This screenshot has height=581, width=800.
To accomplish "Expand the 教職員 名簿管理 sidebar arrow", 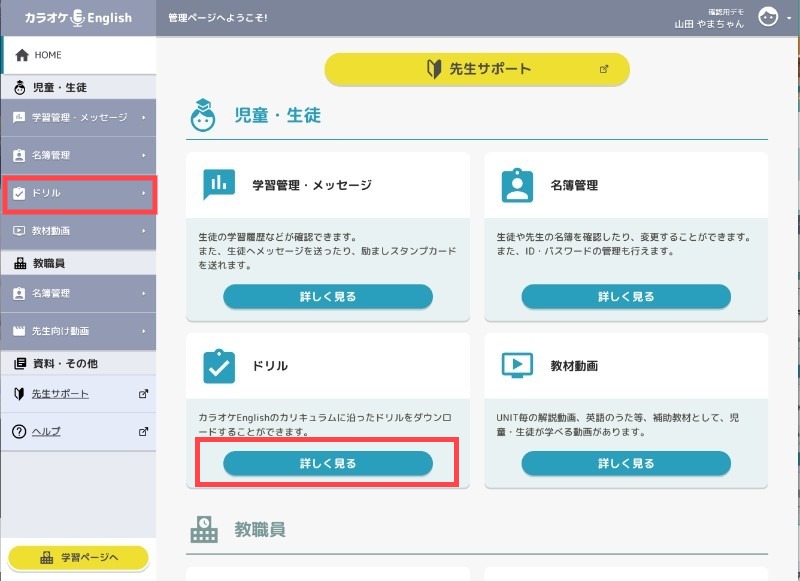I will [x=144, y=294].
